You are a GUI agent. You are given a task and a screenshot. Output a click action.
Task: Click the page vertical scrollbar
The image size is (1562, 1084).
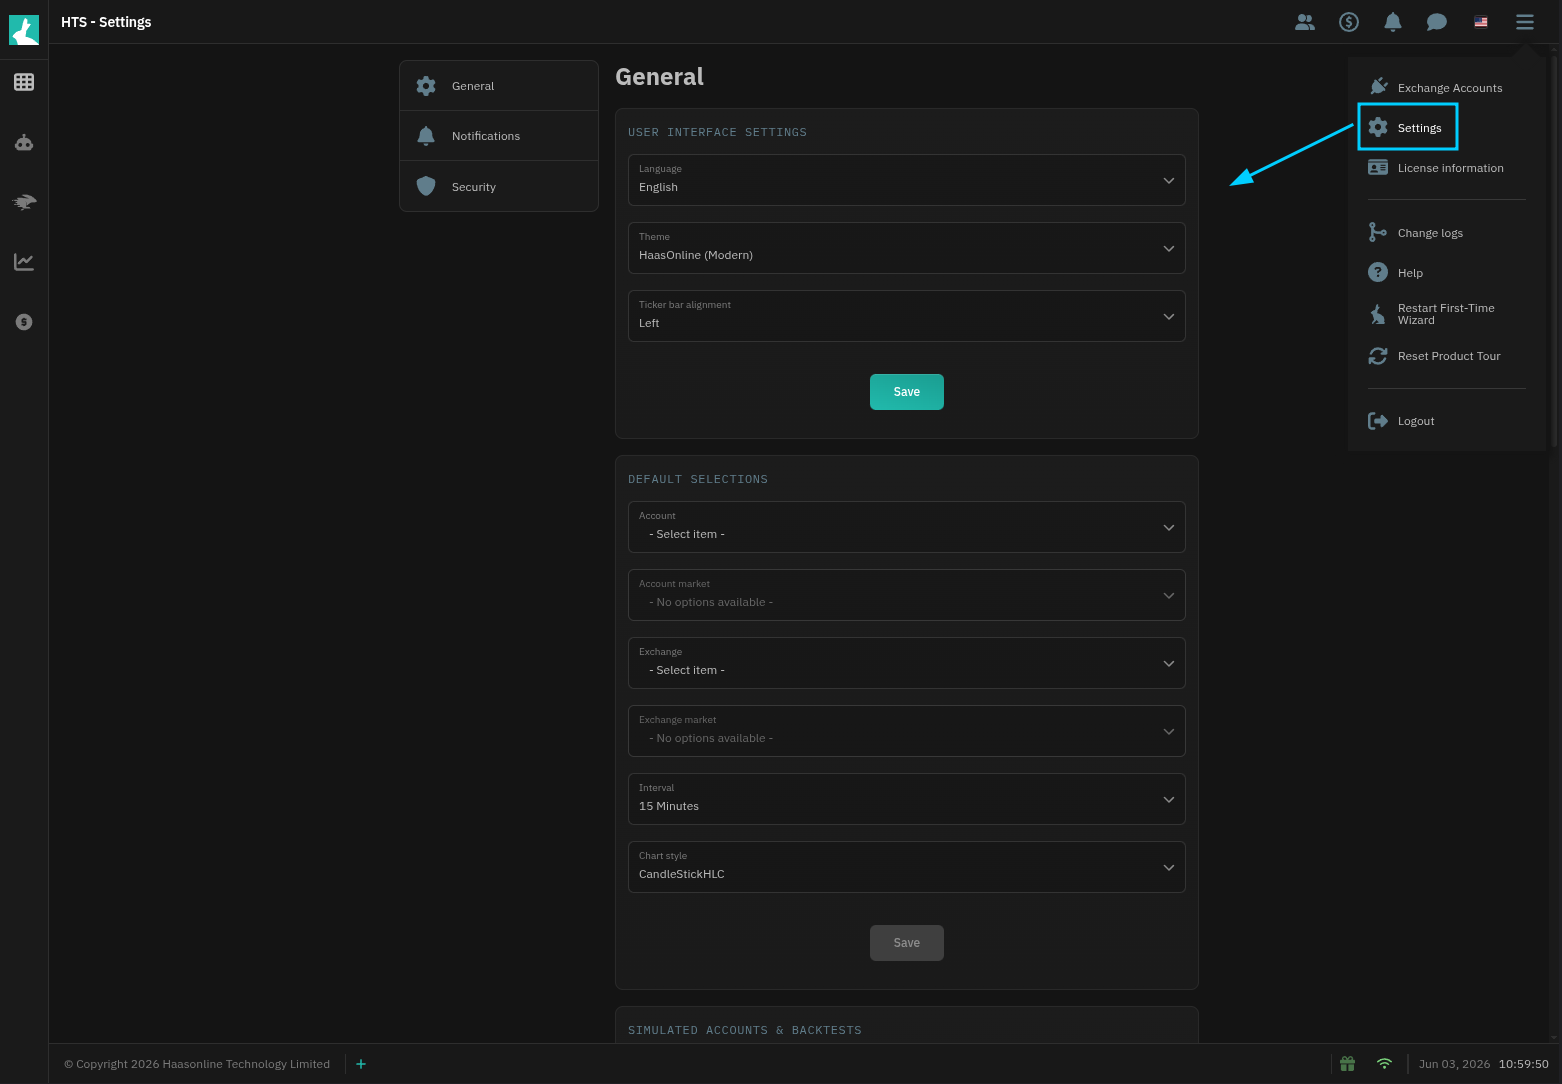(x=1555, y=250)
